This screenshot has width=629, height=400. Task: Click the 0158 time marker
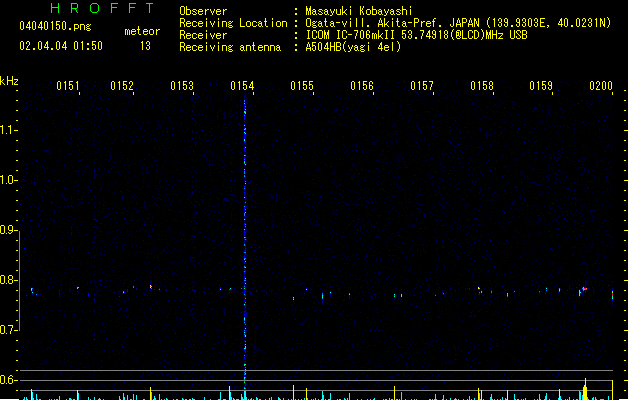pos(482,86)
